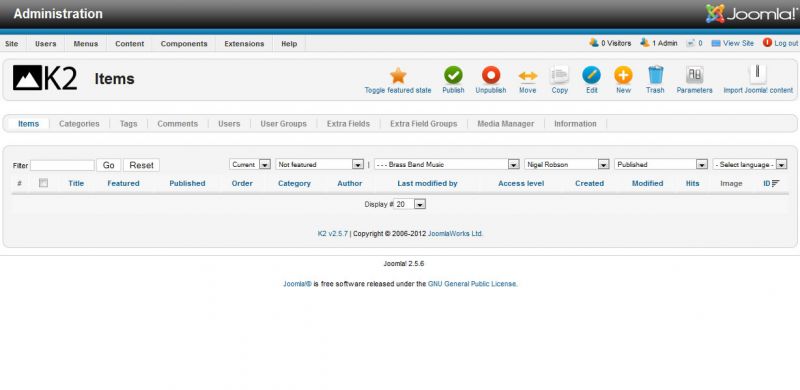Select the Items tab
800x390 pixels.
tap(29, 124)
